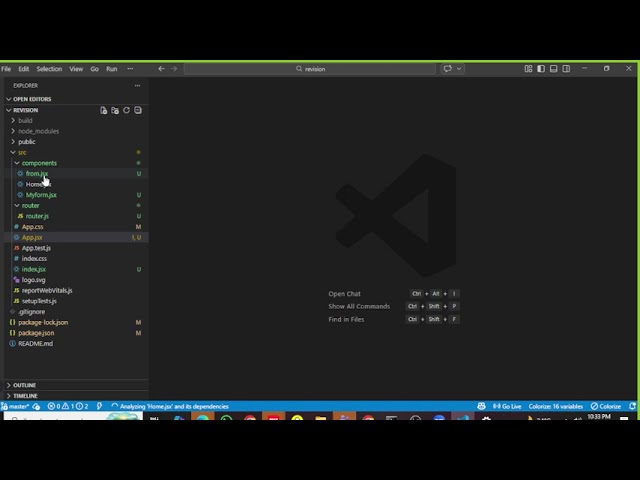Click the revision command center search box
Viewport: 640px width, 480px height.
pos(310,69)
